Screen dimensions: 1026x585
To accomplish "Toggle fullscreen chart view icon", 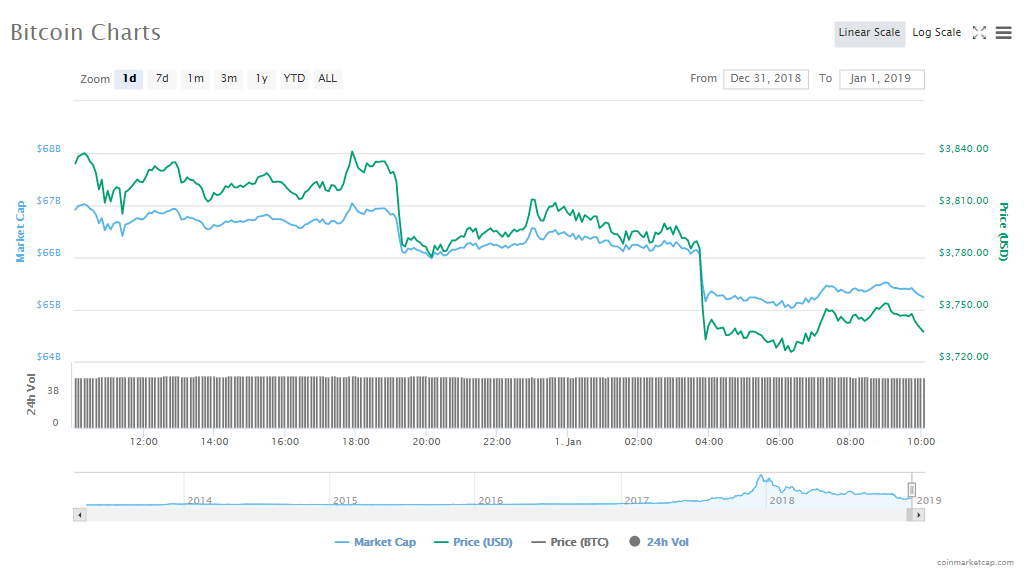I will [x=979, y=33].
